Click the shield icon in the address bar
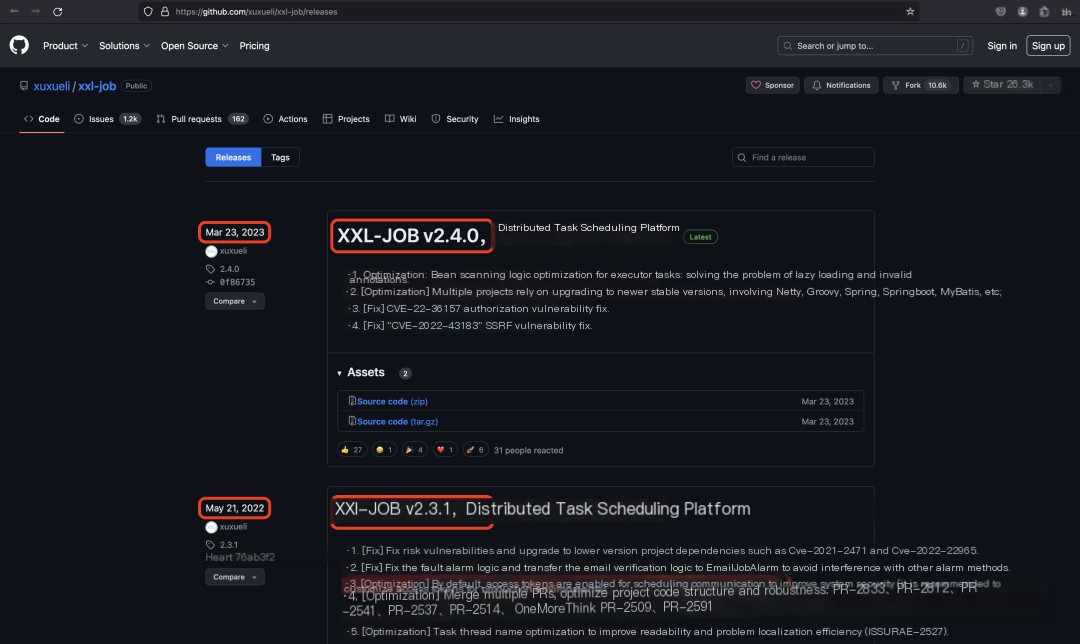 pos(148,12)
